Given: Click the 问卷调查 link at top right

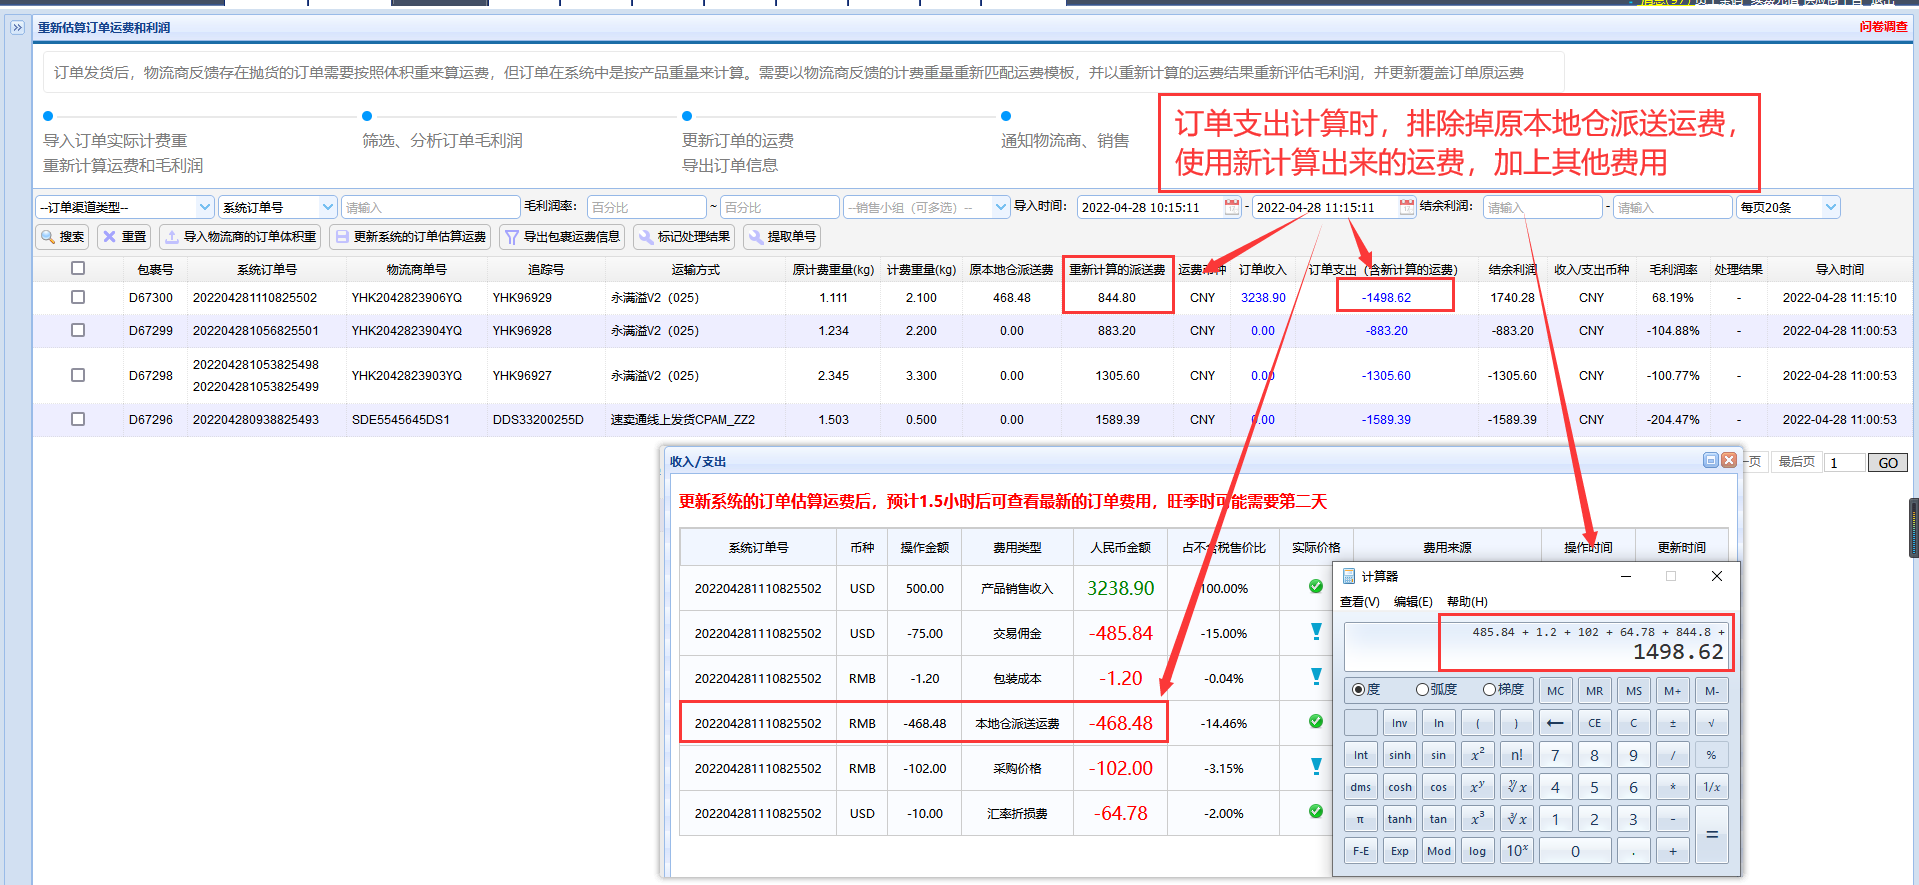Looking at the screenshot, I should pos(1884,27).
